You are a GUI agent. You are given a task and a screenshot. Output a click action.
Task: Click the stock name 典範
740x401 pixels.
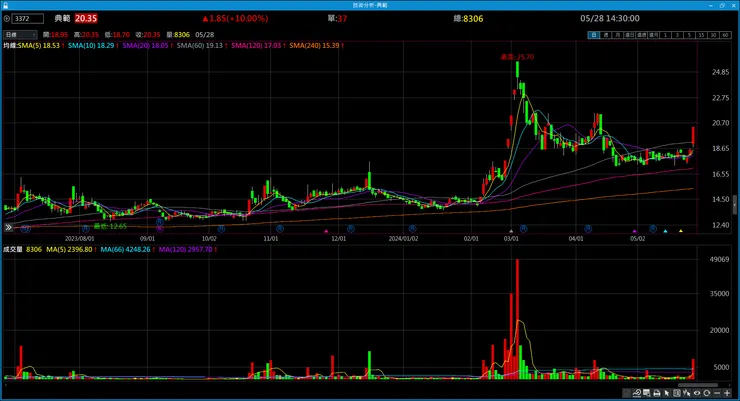(x=62, y=18)
